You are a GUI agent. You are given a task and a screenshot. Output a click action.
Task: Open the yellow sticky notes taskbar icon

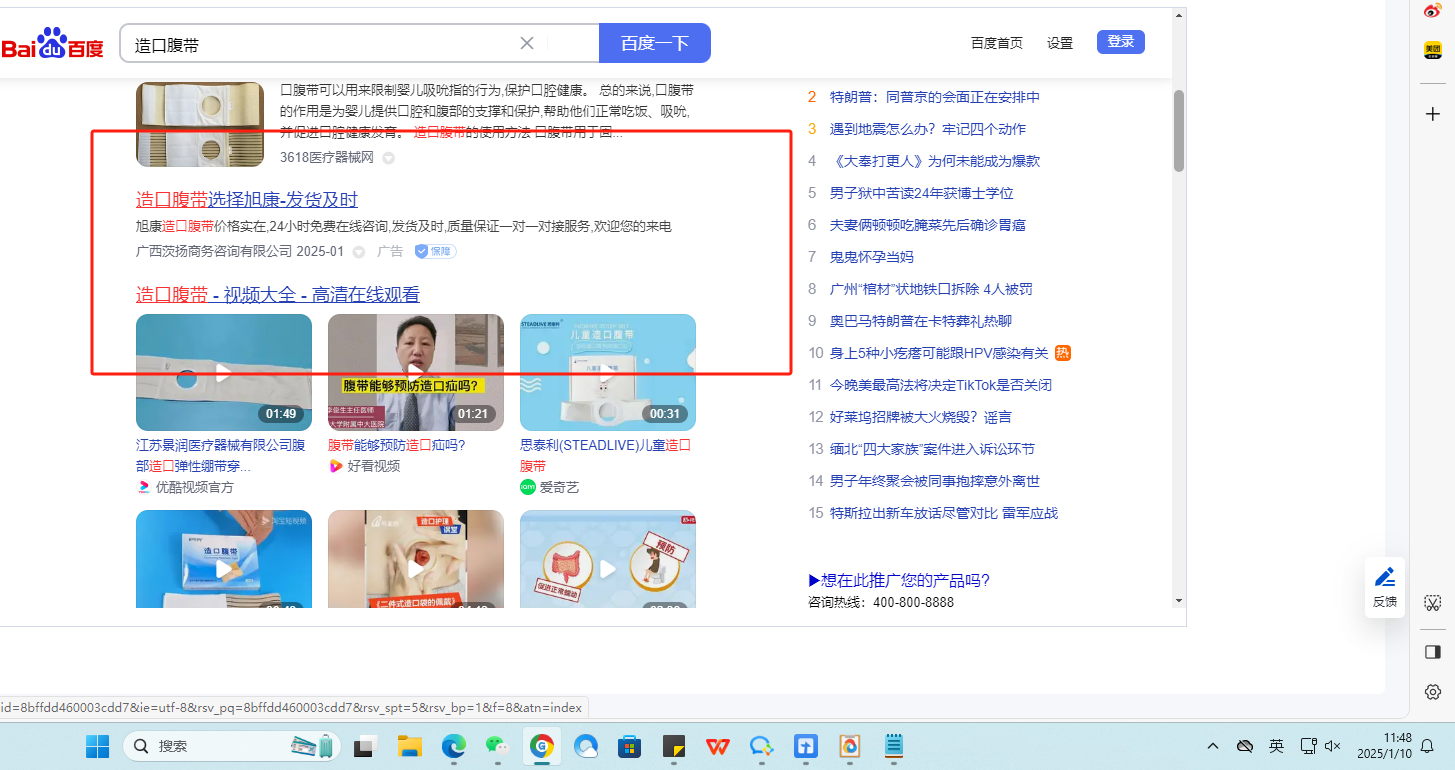coord(673,746)
